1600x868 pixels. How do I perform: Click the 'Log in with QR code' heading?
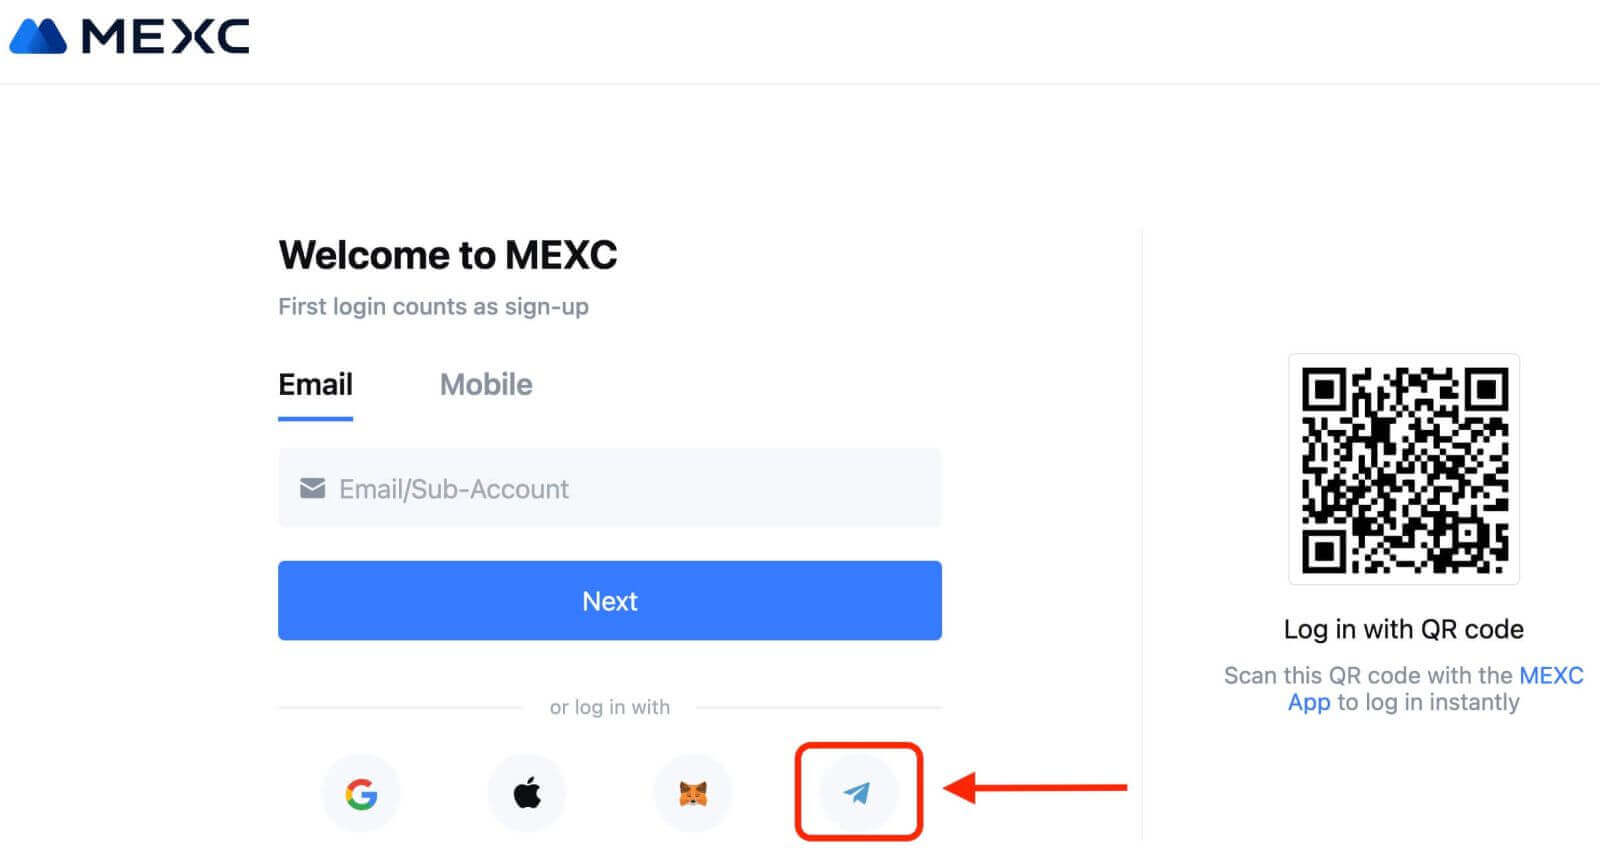point(1403,629)
